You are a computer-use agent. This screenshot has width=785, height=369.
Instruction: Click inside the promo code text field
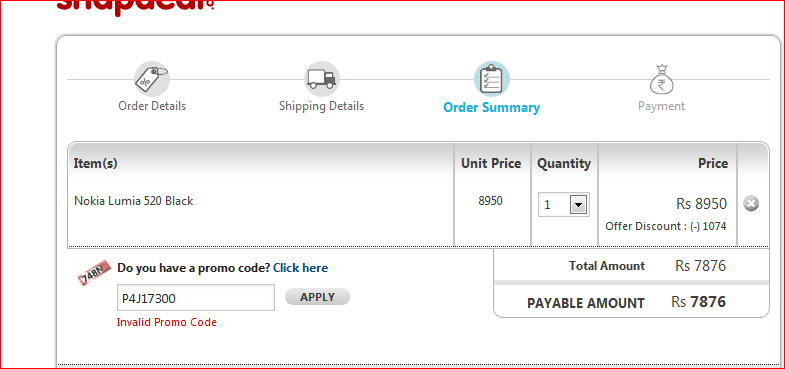[196, 298]
